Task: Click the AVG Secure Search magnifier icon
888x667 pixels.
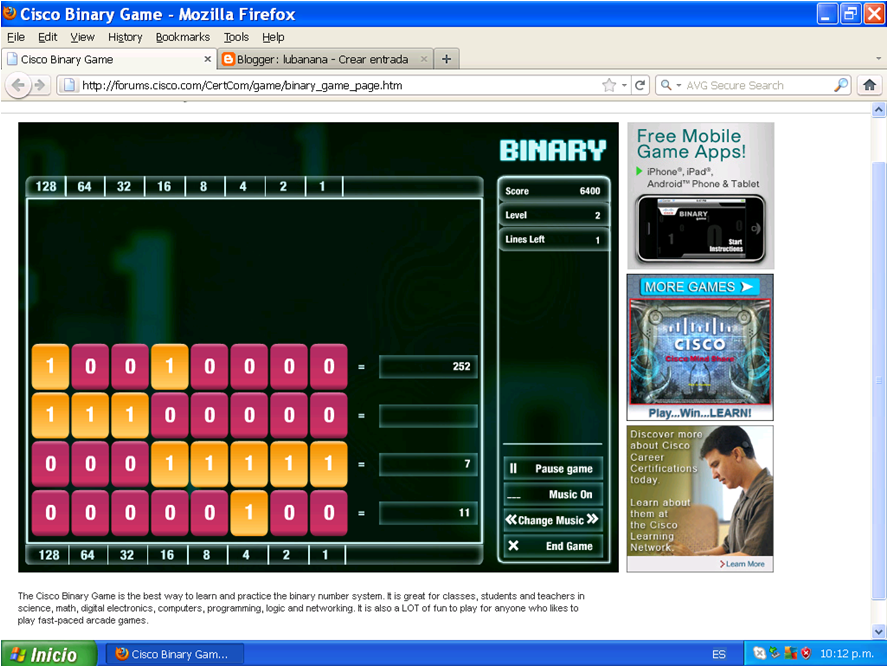Action: click(841, 85)
